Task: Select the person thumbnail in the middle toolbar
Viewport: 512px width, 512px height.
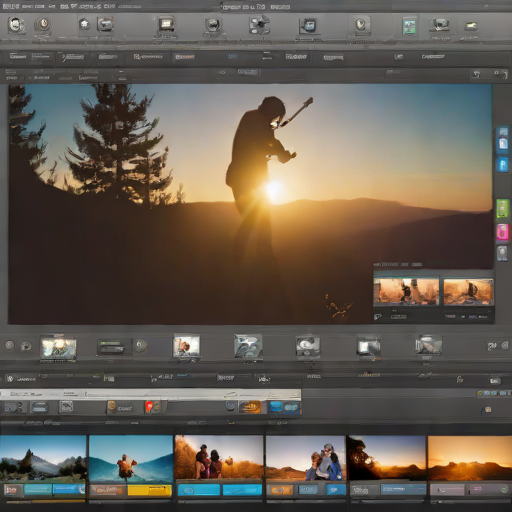Action: pyautogui.click(x=187, y=347)
